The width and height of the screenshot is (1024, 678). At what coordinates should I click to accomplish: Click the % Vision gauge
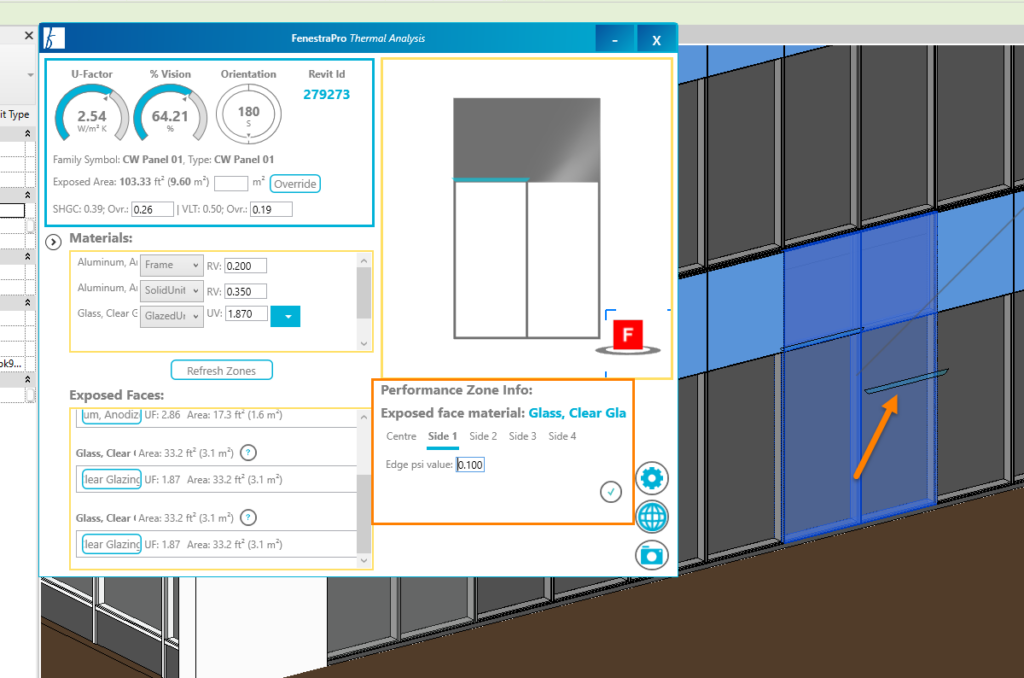pyautogui.click(x=170, y=114)
